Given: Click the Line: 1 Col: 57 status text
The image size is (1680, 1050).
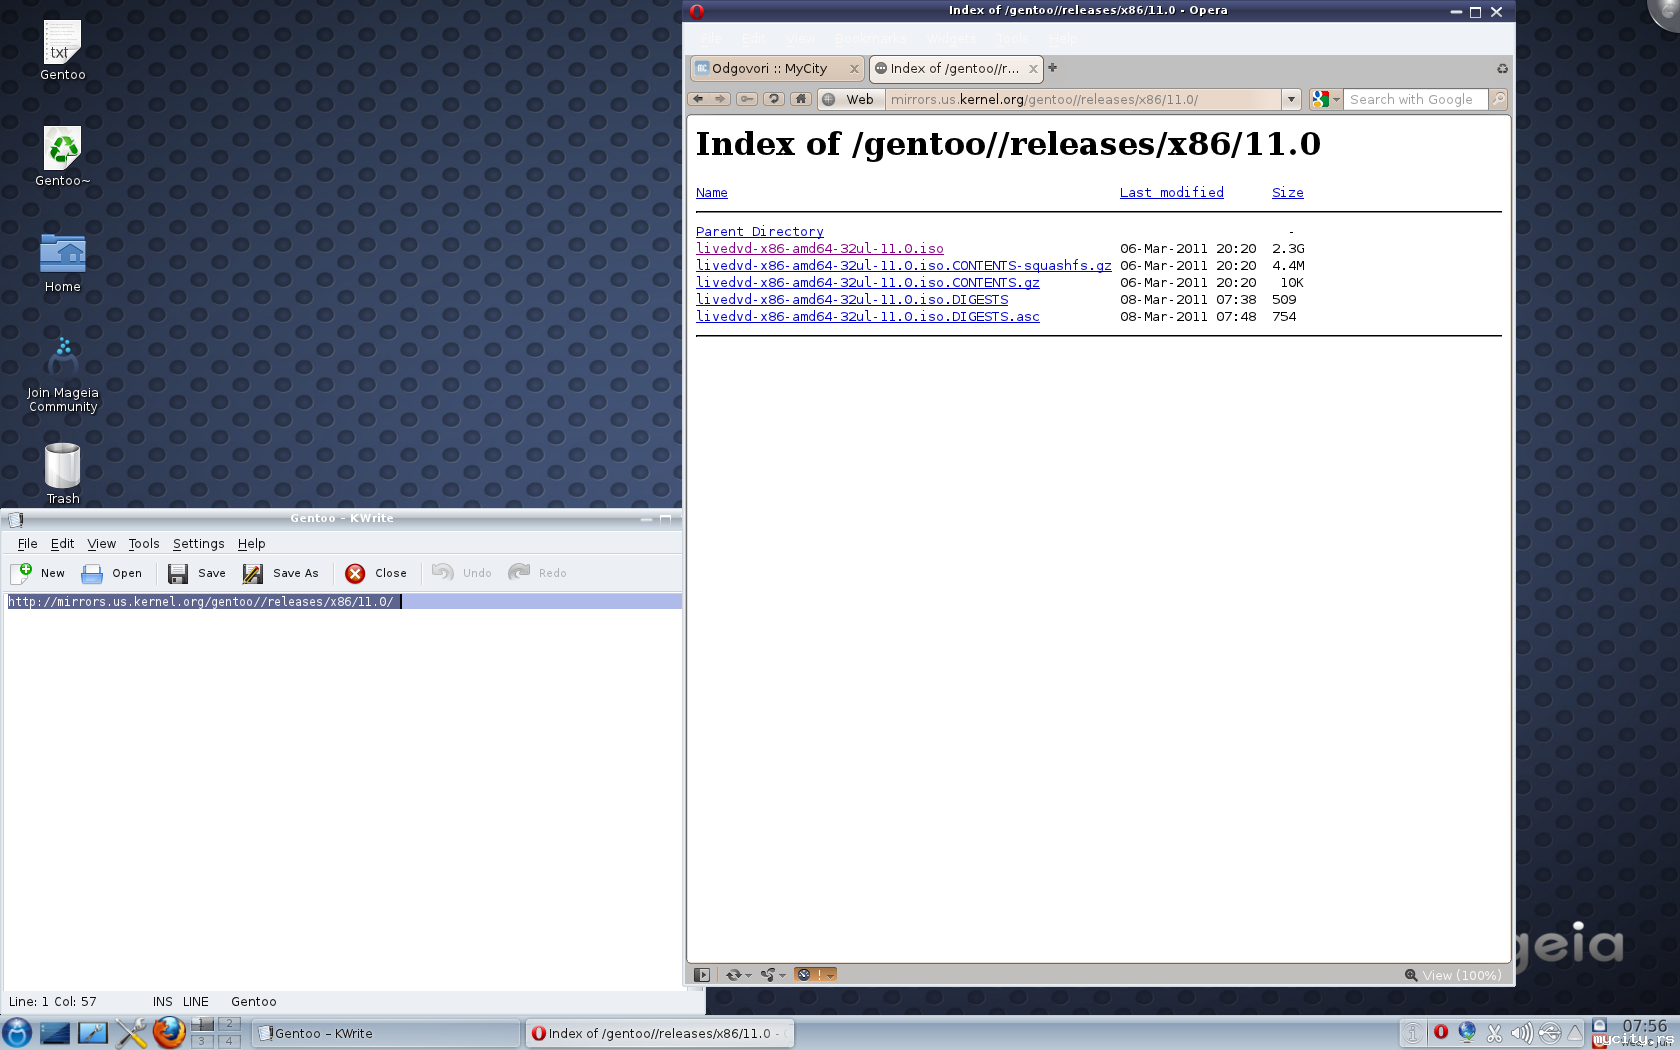Looking at the screenshot, I should coord(53,1002).
